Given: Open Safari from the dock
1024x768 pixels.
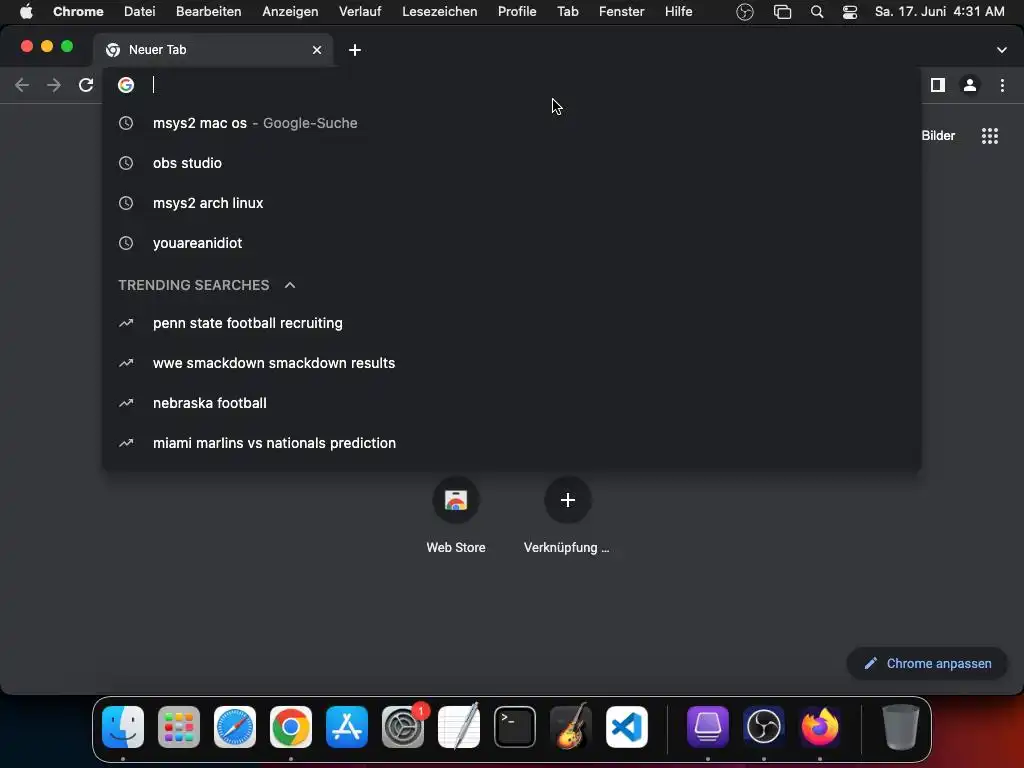Looking at the screenshot, I should coord(235,727).
